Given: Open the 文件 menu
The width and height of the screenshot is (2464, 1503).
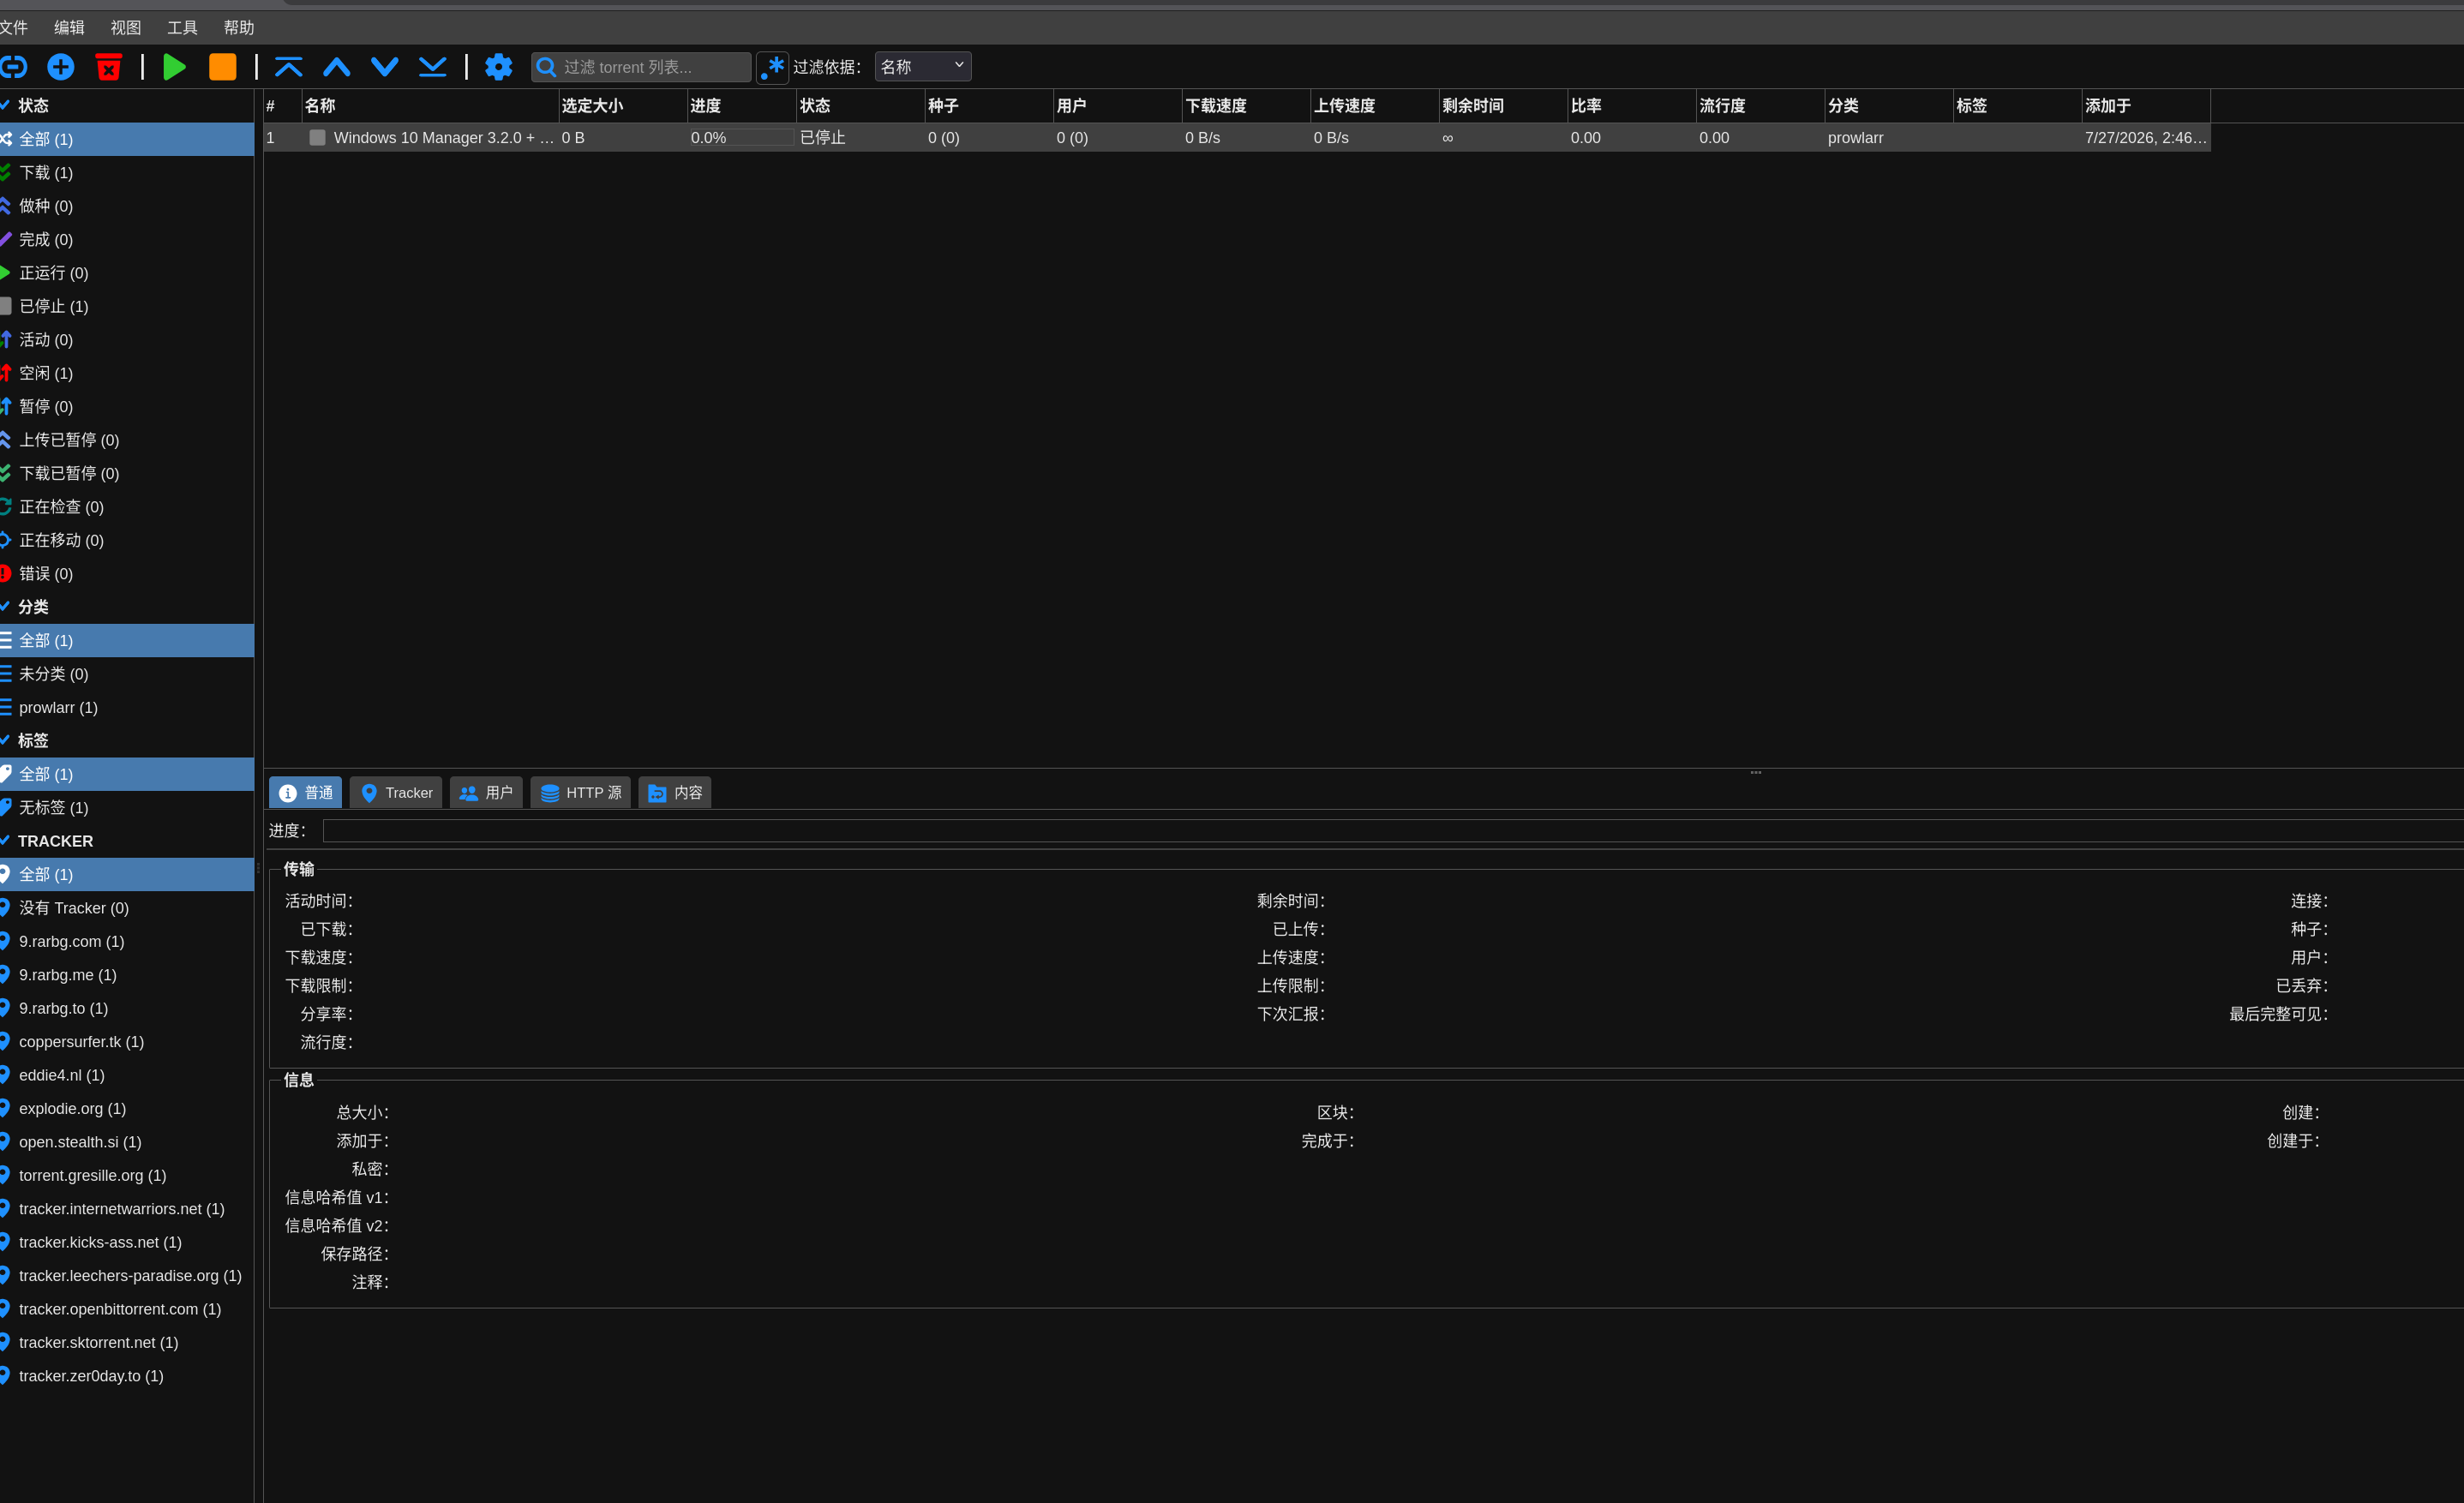Looking at the screenshot, I should (14, 27).
